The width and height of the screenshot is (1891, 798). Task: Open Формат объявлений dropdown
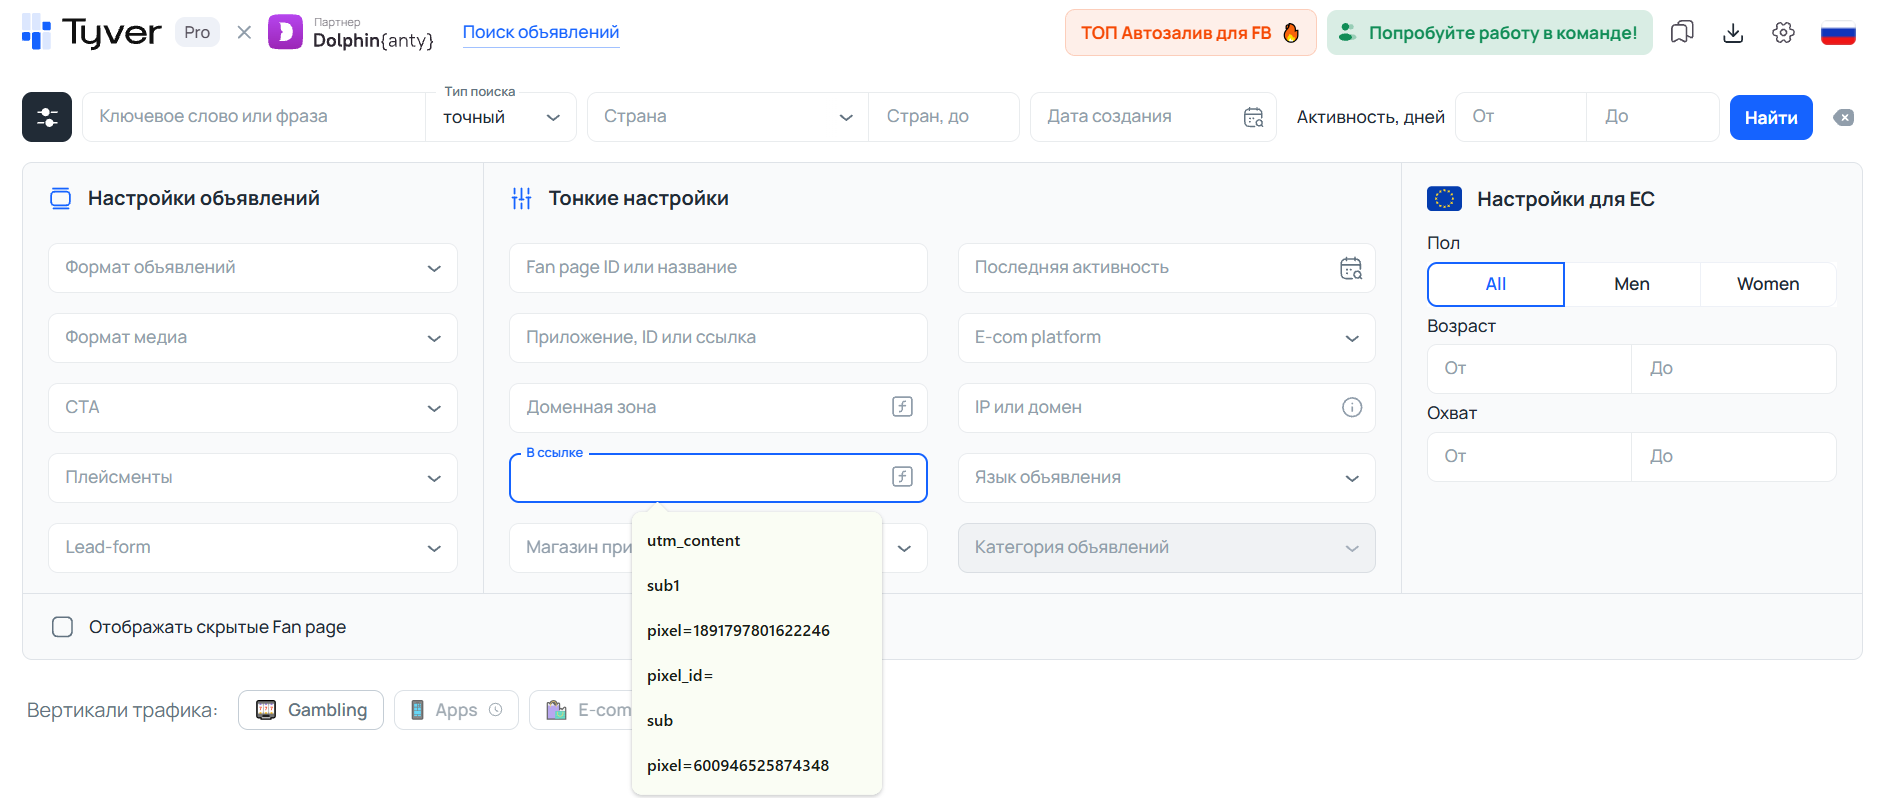point(253,268)
